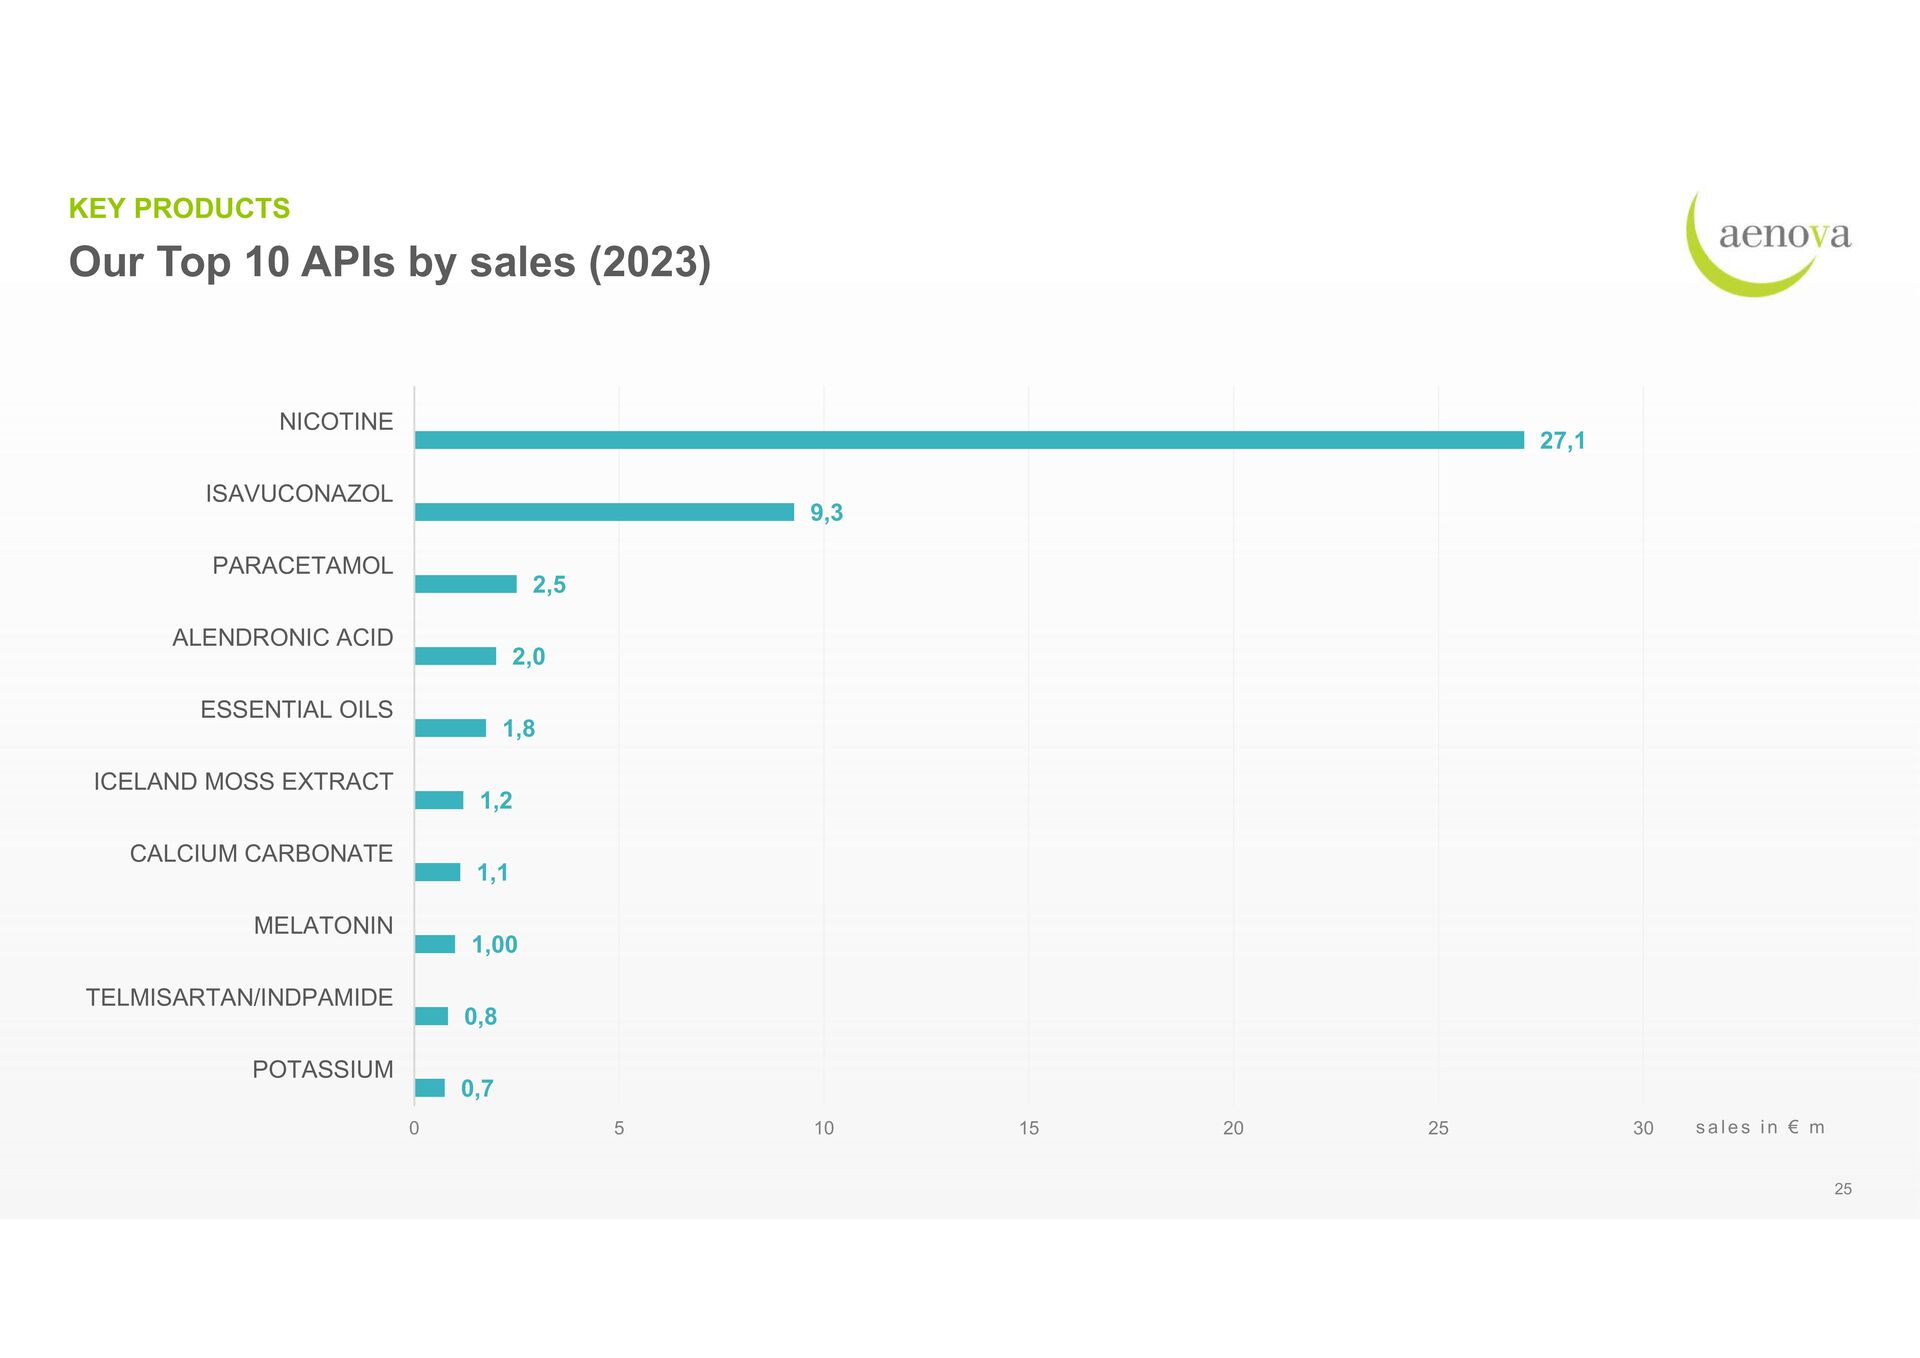Click the 'sales in € m' axis title
Image resolution: width=1920 pixels, height=1358 pixels.
coord(1760,1127)
